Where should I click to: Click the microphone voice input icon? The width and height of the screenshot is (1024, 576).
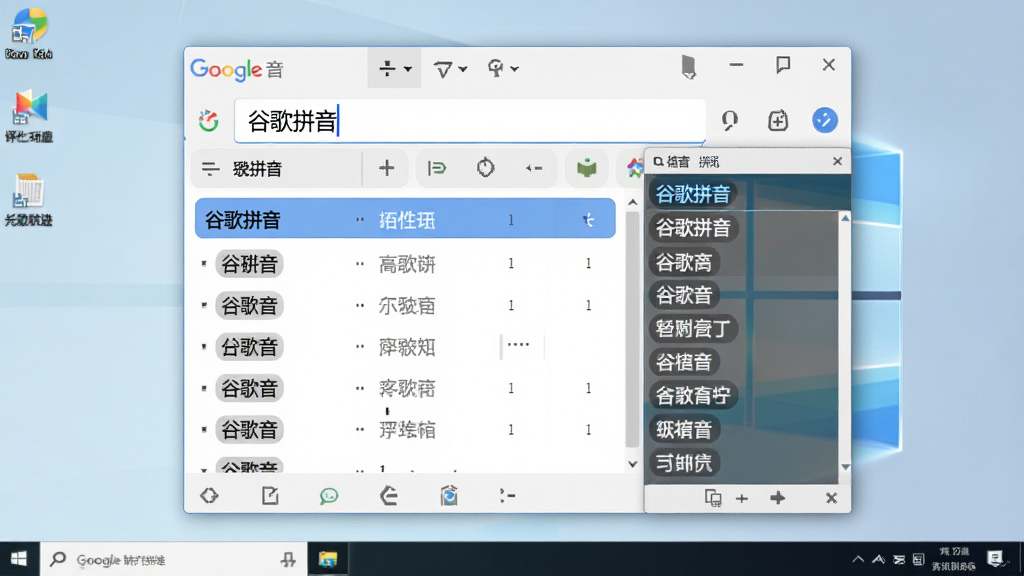click(729, 121)
